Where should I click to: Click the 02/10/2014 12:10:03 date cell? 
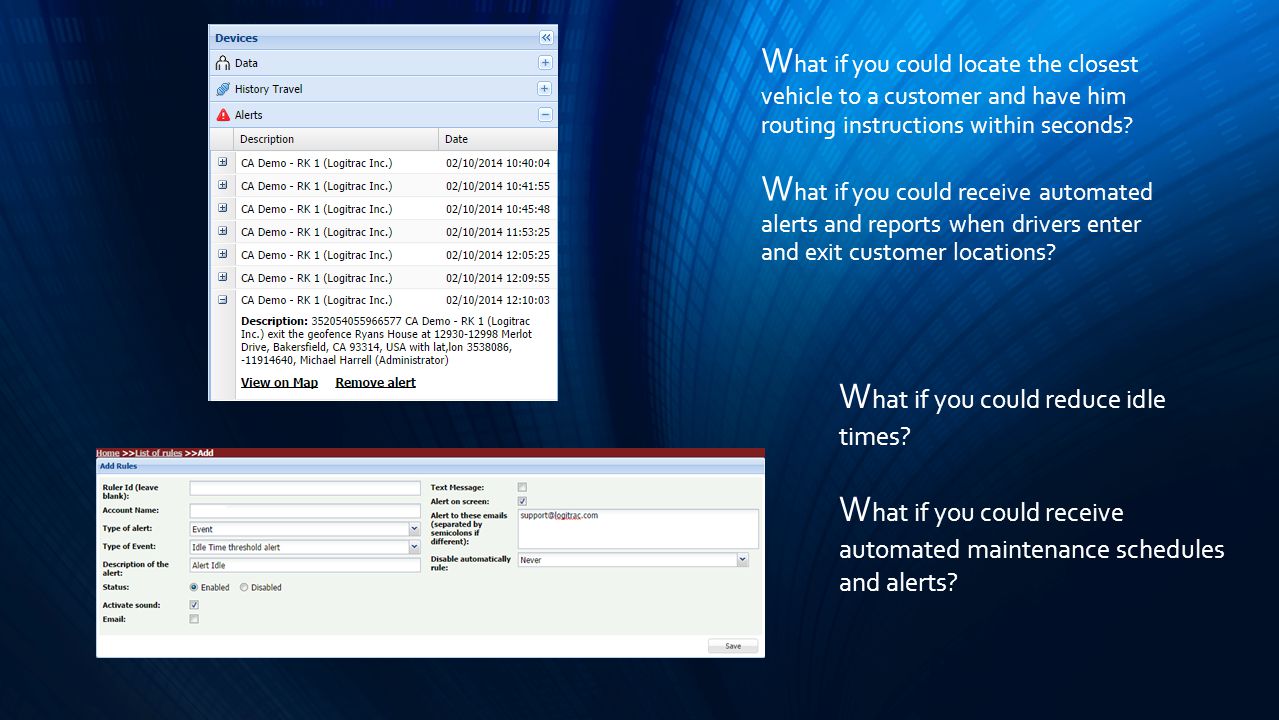pyautogui.click(x=498, y=300)
